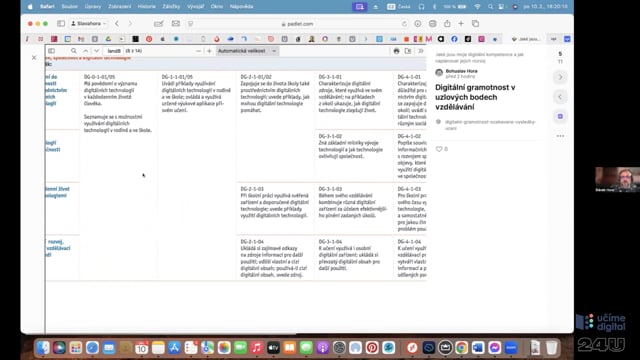Open the PDF search magnifier
Viewport: 640px width, 360px height.
pyautogui.click(x=73, y=51)
